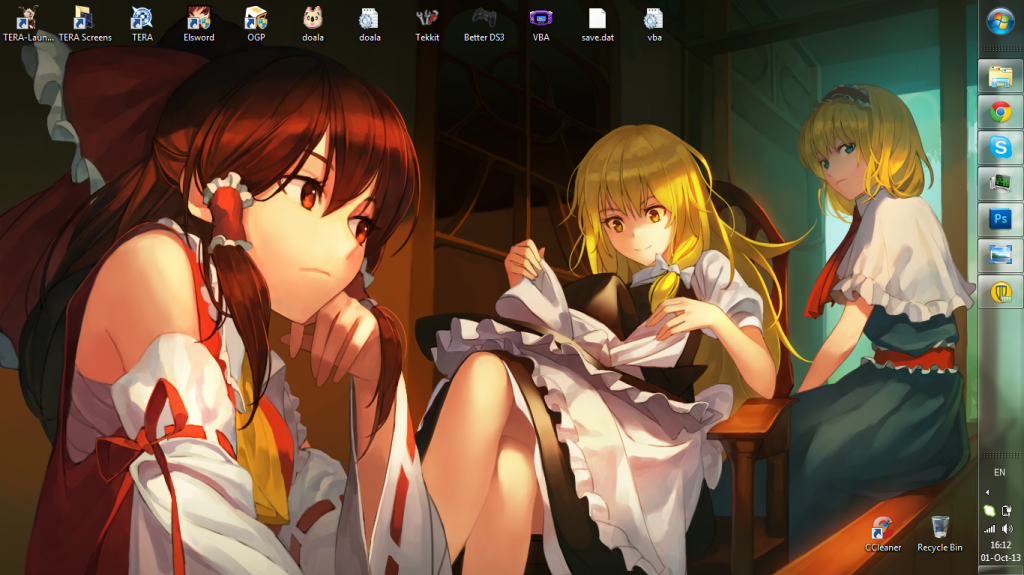Click the volume speaker tray icon
Image resolution: width=1024 pixels, height=575 pixels.
pyautogui.click(x=1008, y=528)
